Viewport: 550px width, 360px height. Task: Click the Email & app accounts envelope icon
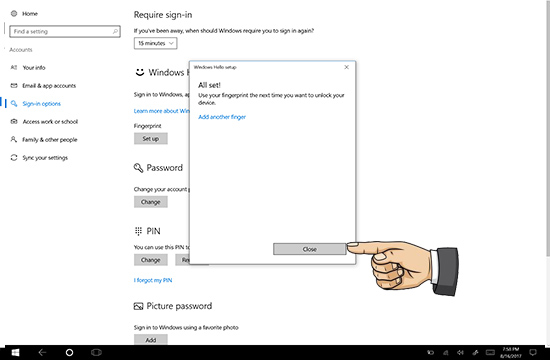click(14, 86)
